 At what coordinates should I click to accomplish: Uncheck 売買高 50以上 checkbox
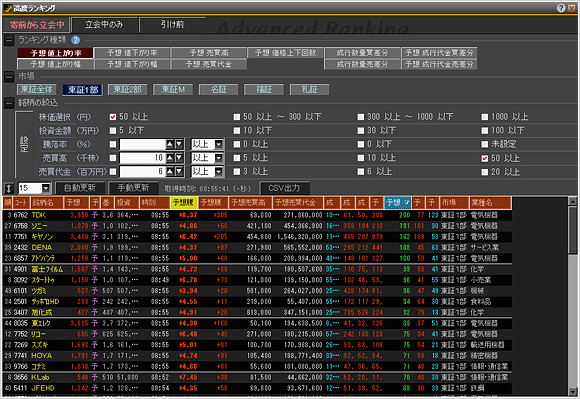click(485, 159)
